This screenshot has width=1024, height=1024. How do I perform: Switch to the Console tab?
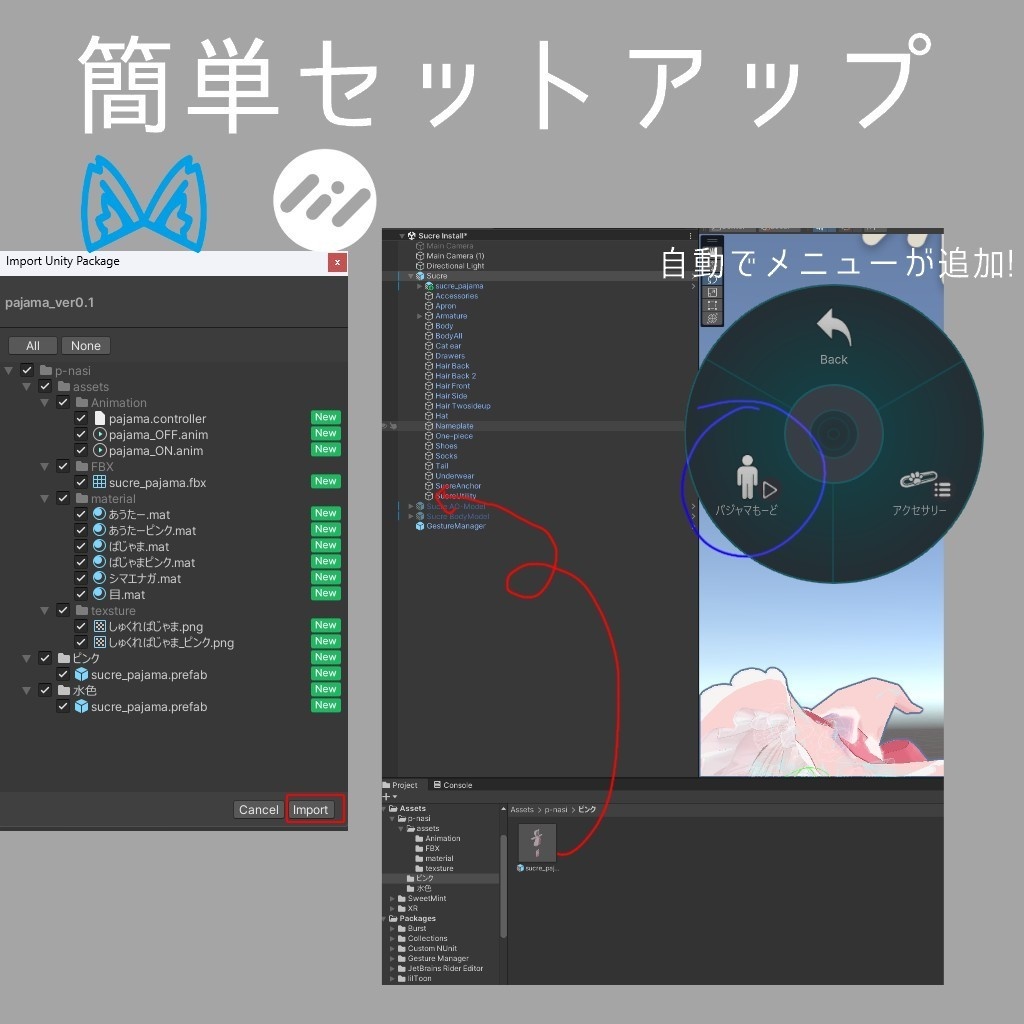click(456, 785)
